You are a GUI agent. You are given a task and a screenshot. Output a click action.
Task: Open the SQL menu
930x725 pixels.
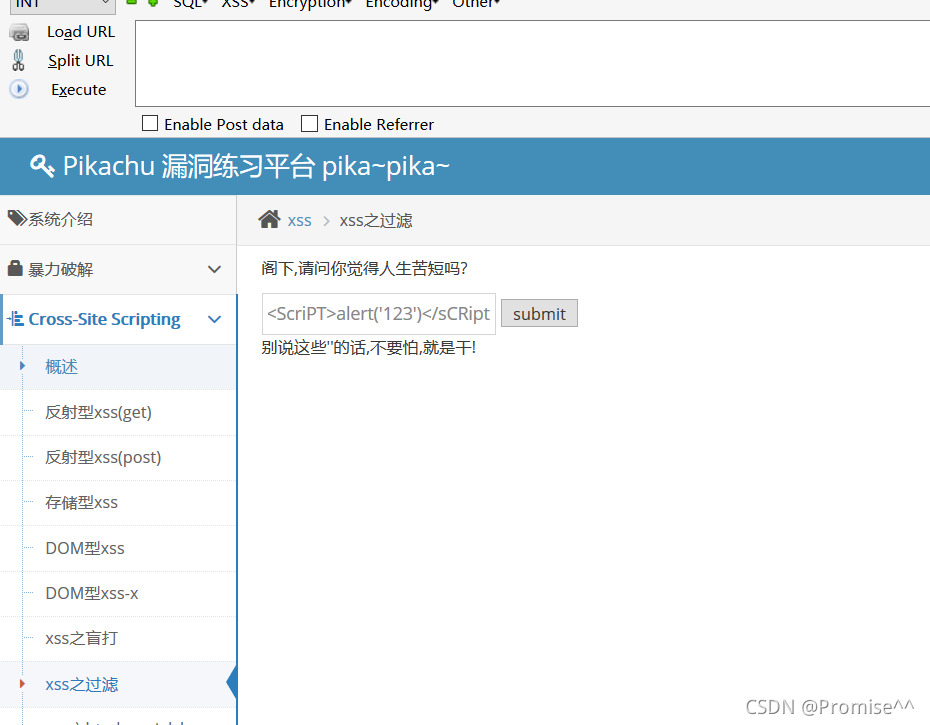pyautogui.click(x=190, y=4)
